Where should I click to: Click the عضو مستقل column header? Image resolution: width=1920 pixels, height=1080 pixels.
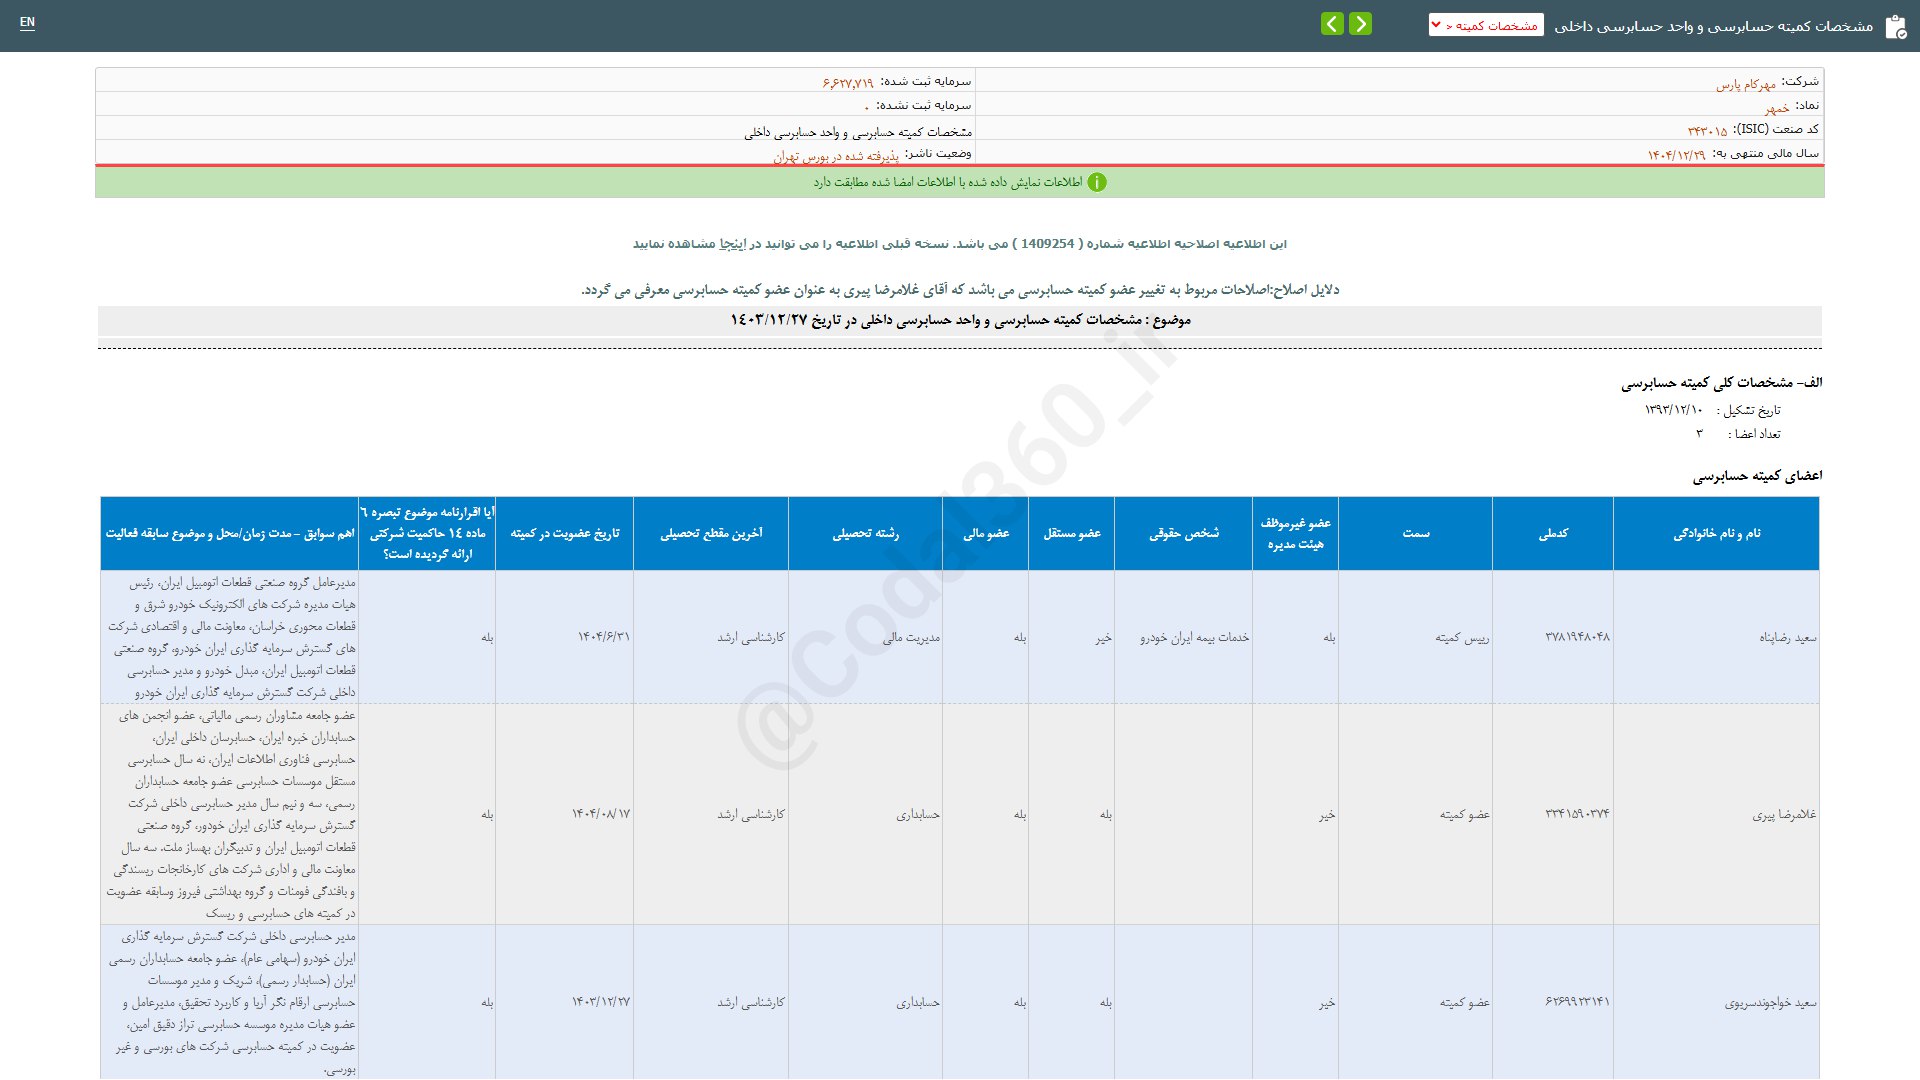pyautogui.click(x=1072, y=533)
